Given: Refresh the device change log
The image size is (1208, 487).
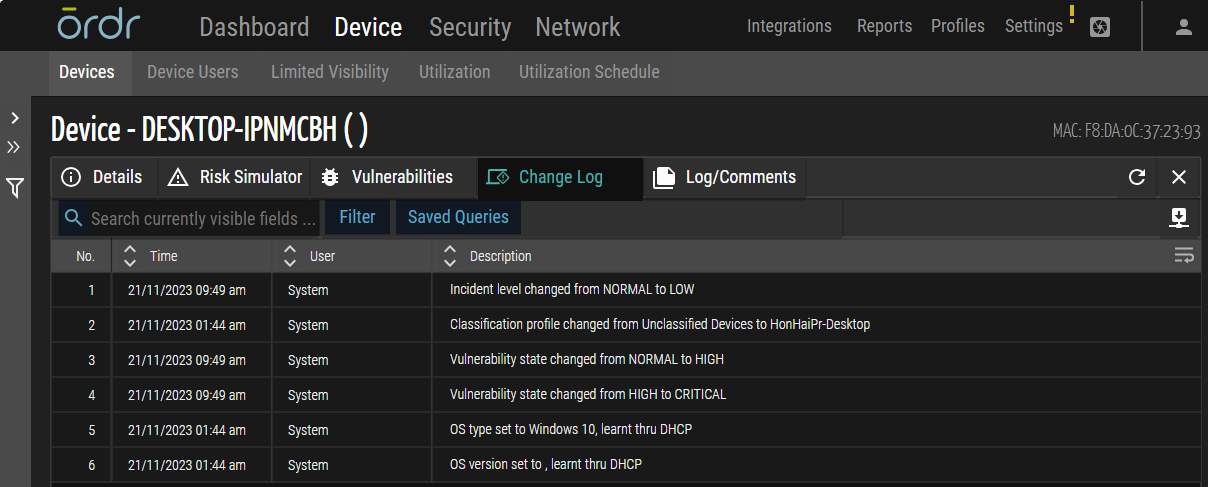Looking at the screenshot, I should click(x=1136, y=177).
